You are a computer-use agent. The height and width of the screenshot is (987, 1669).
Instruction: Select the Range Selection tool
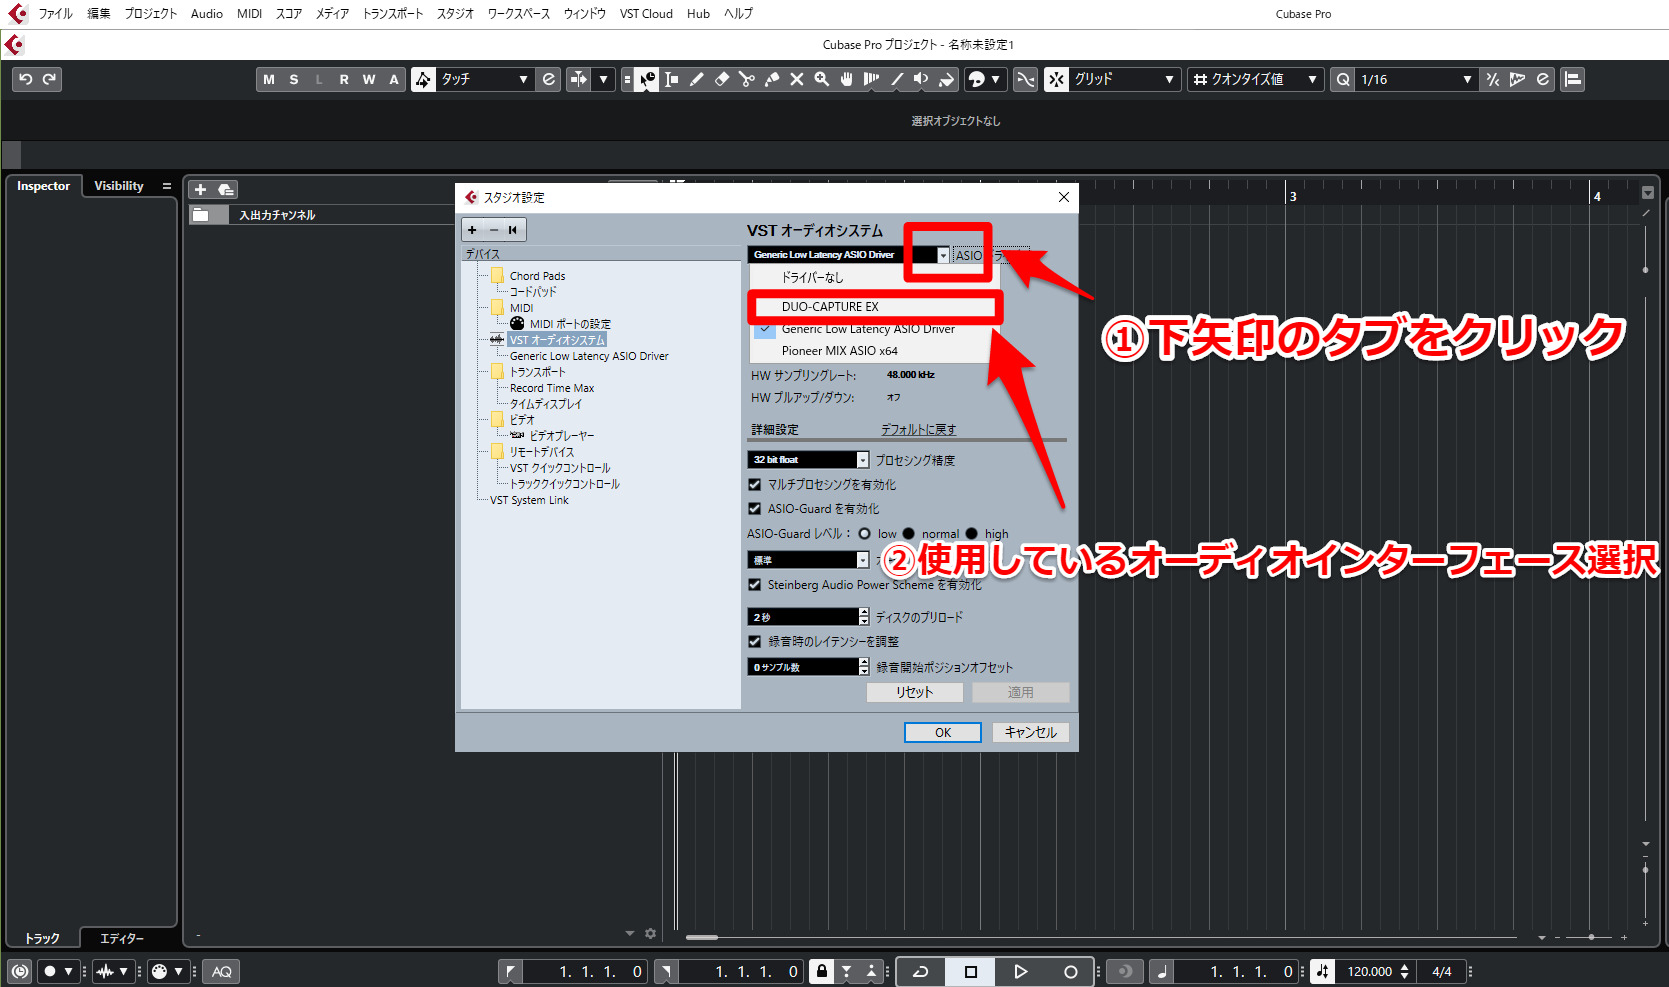tap(672, 79)
